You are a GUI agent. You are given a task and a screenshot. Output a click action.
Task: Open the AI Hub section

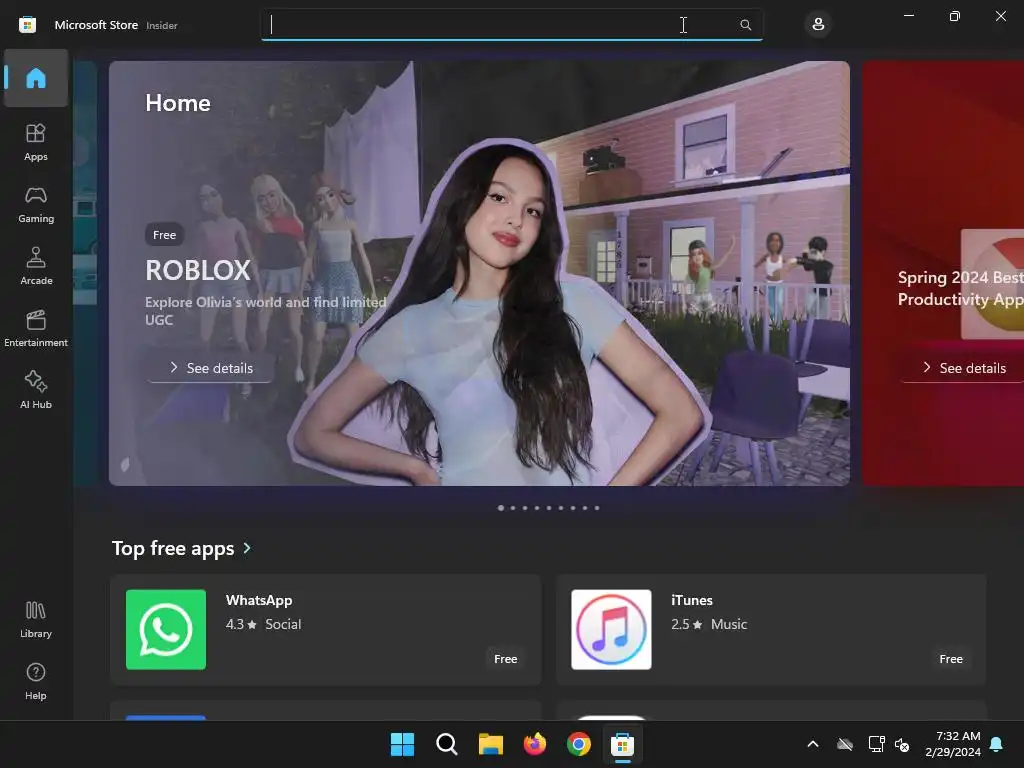pyautogui.click(x=36, y=391)
